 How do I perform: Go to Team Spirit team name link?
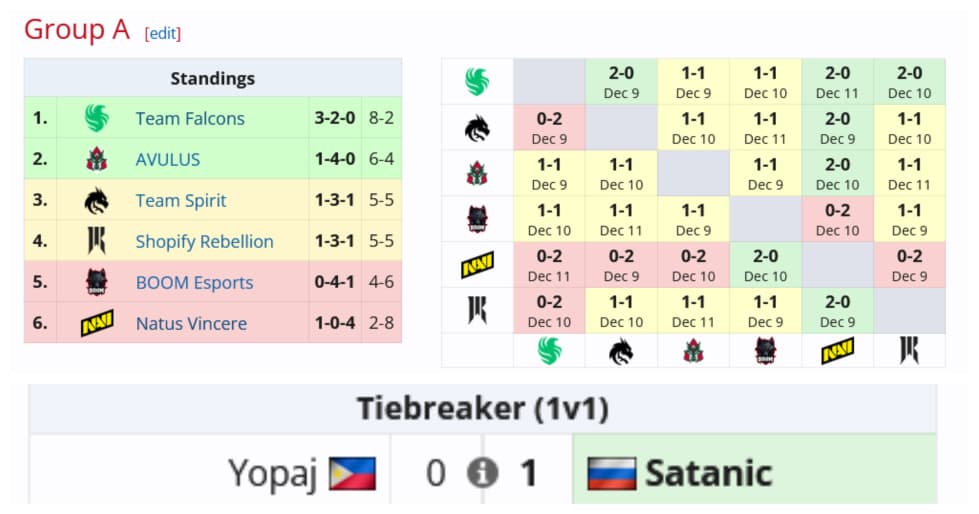click(x=181, y=201)
